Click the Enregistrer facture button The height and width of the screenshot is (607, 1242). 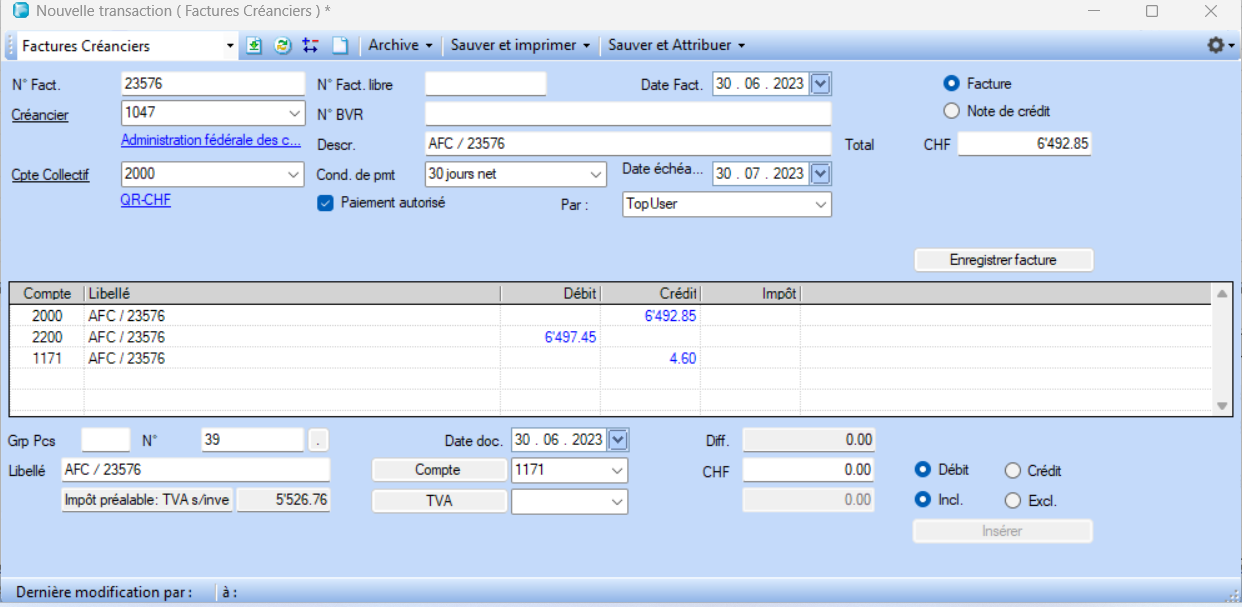[1003, 260]
